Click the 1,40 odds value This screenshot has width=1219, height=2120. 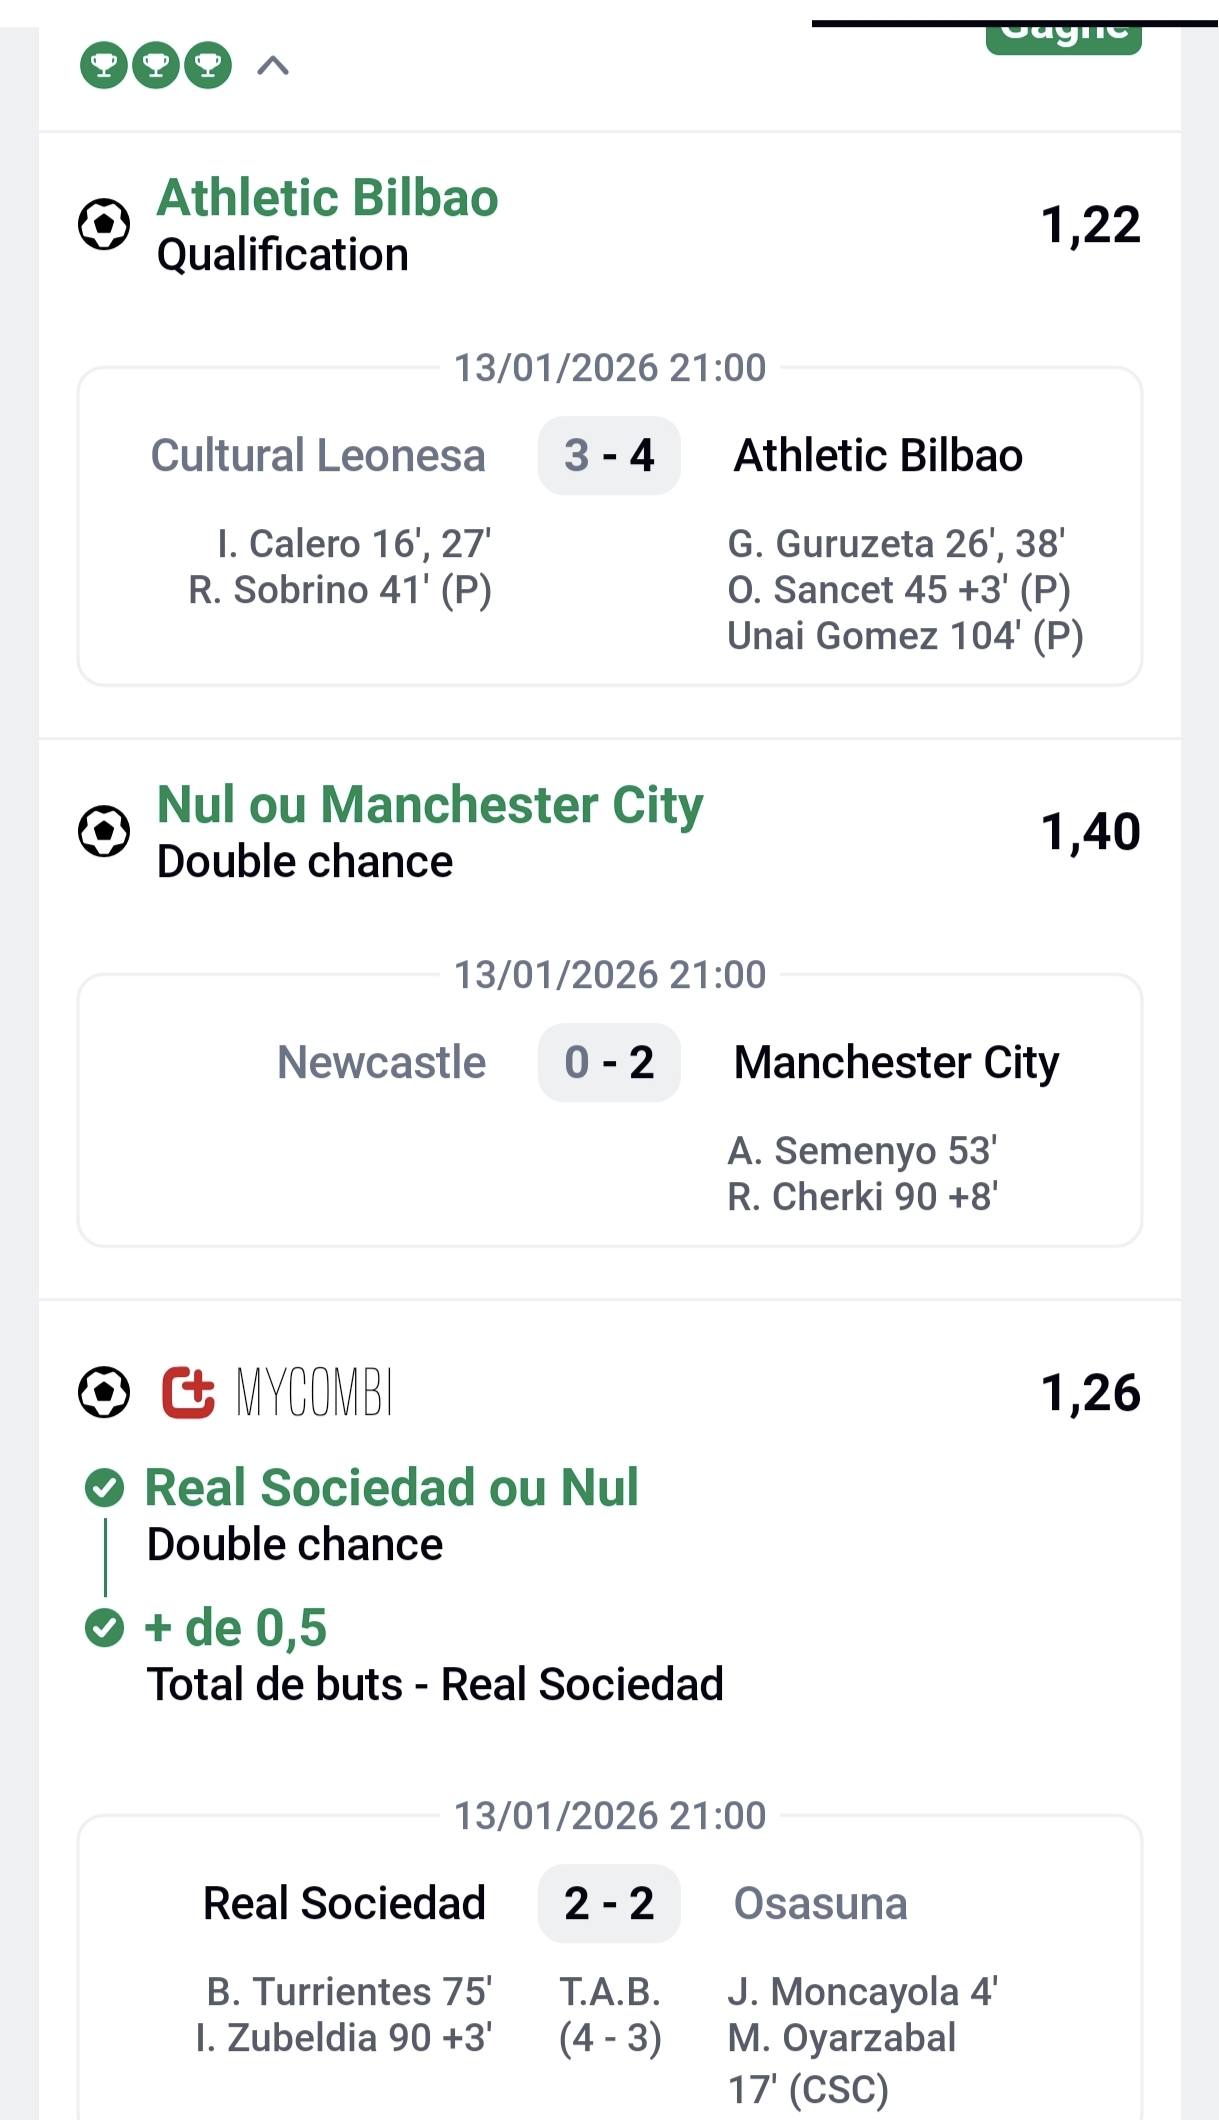[x=1090, y=832]
